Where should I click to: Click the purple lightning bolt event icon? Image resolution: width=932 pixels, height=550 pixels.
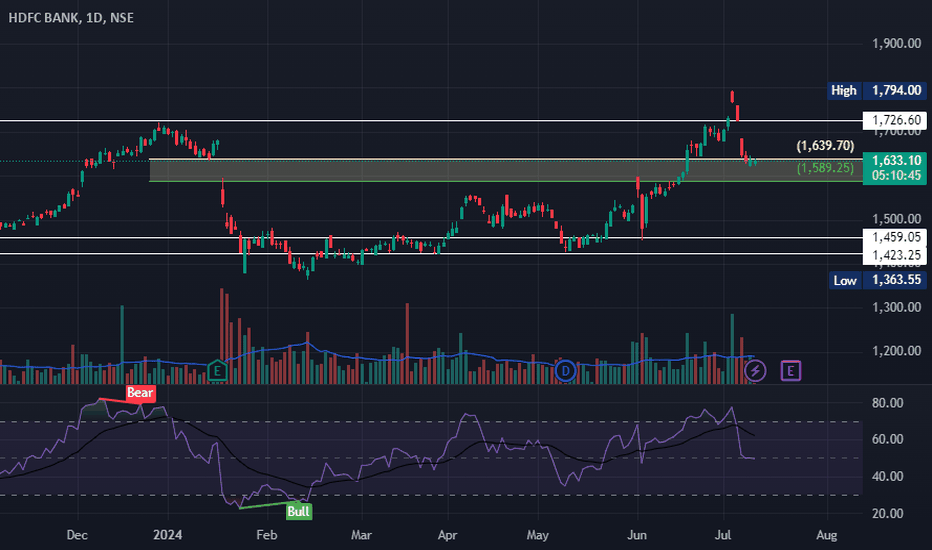755,371
